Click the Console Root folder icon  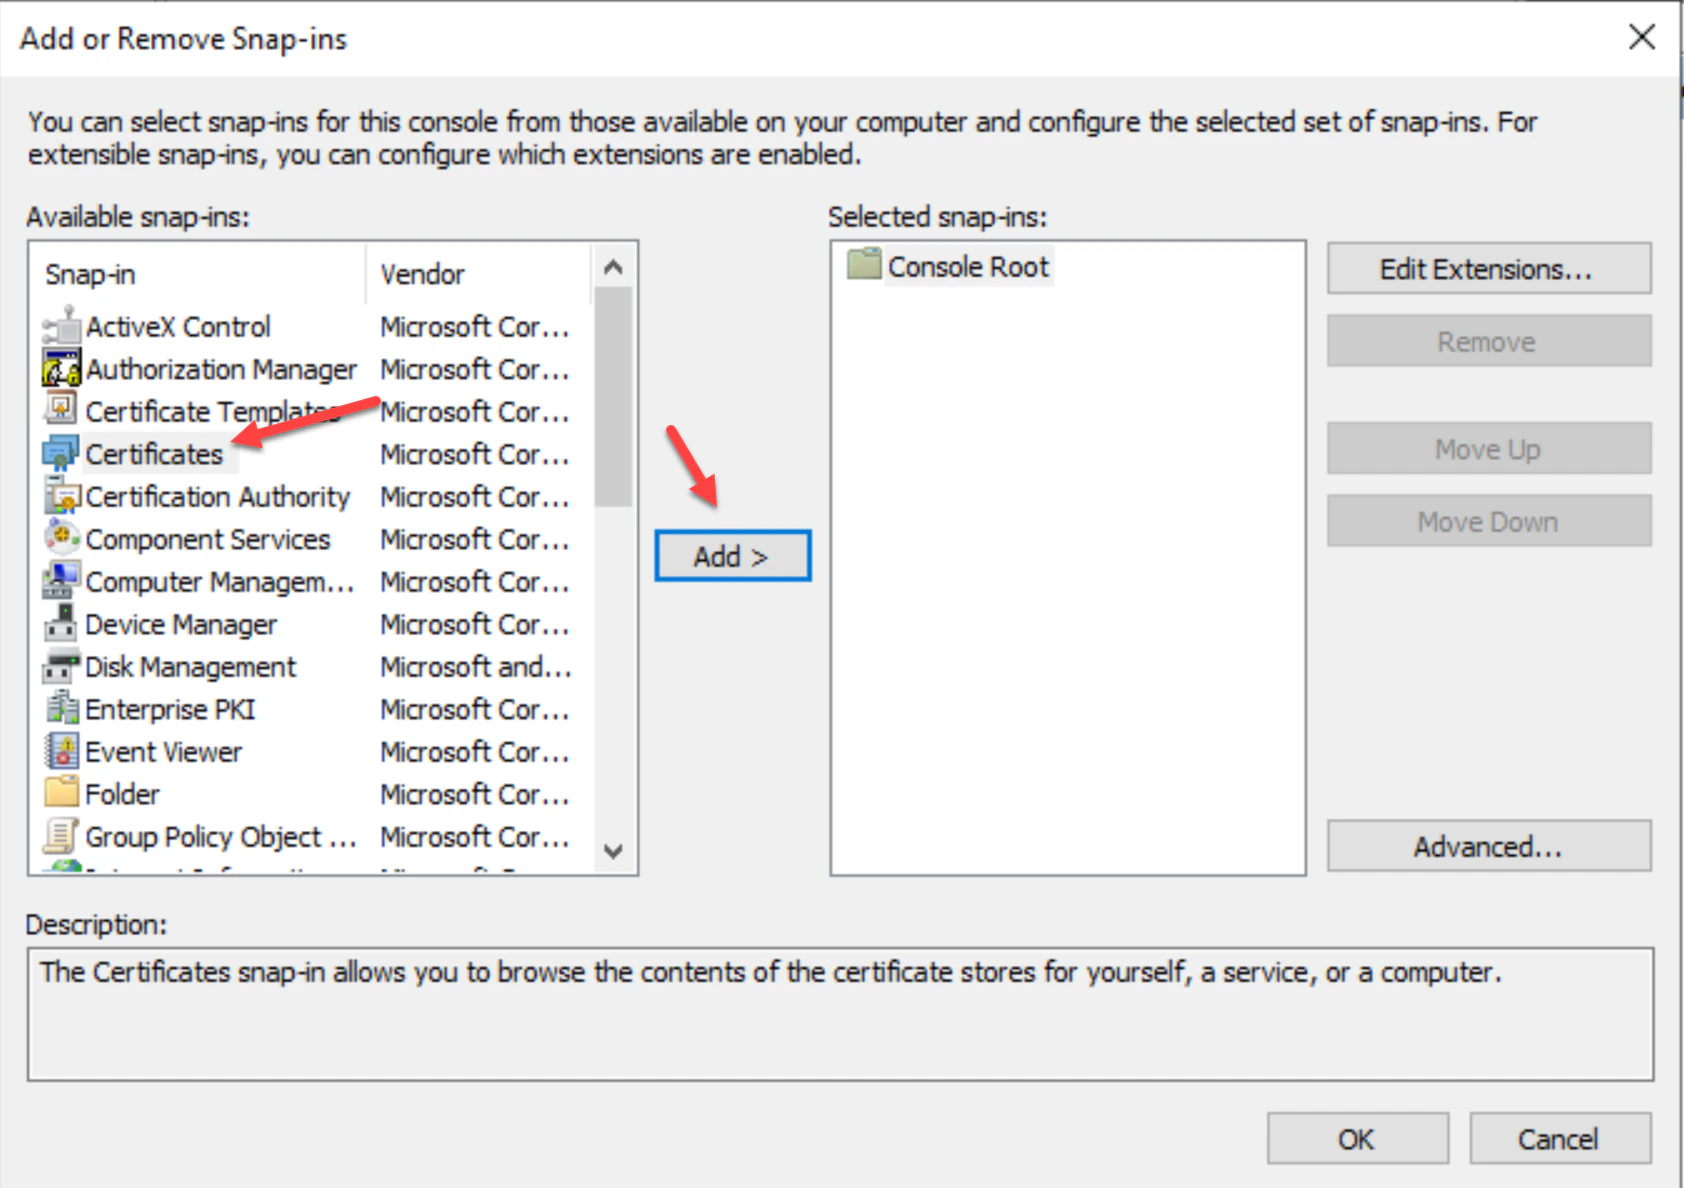tap(864, 265)
